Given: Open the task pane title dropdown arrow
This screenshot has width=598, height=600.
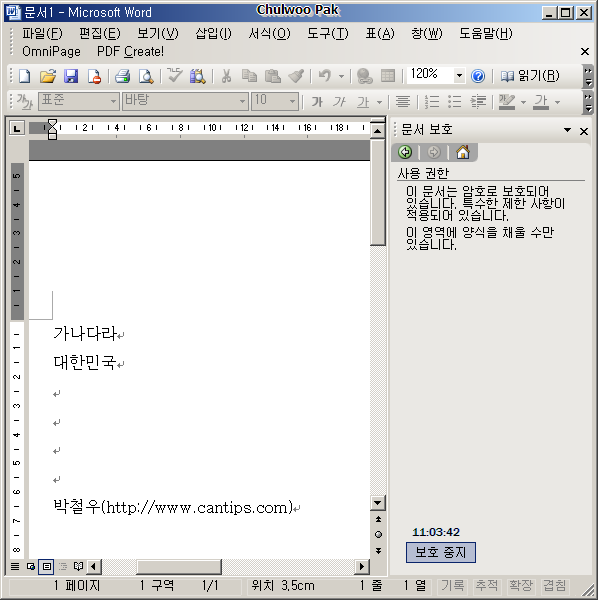Looking at the screenshot, I should click(x=567, y=130).
